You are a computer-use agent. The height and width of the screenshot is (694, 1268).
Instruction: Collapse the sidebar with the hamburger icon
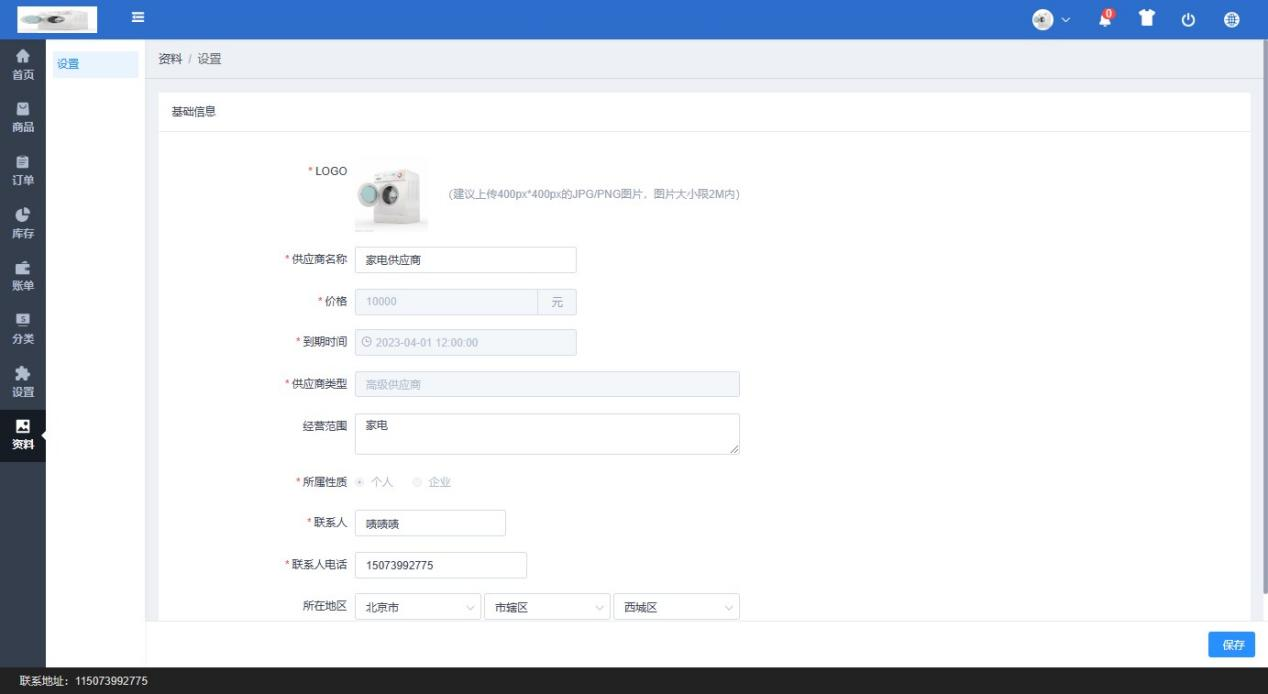pyautogui.click(x=138, y=18)
